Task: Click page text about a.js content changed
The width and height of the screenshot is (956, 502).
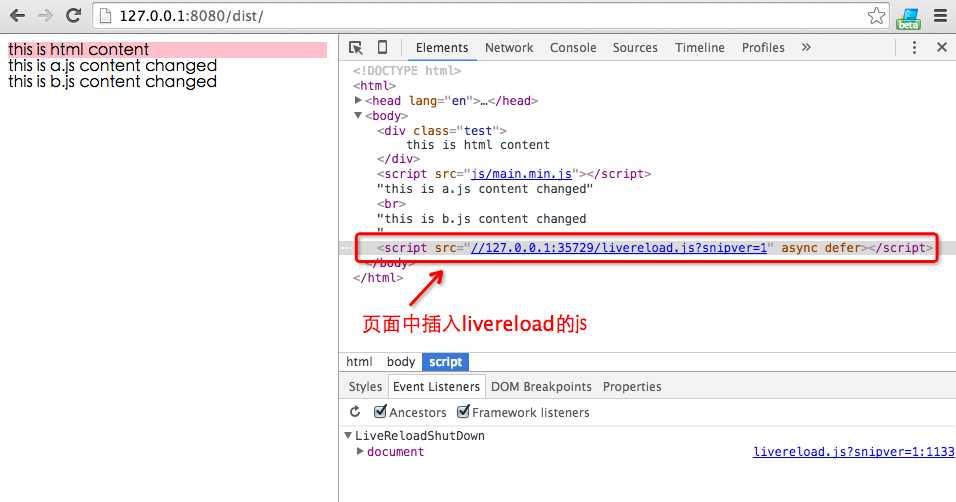Action: pos(112,66)
